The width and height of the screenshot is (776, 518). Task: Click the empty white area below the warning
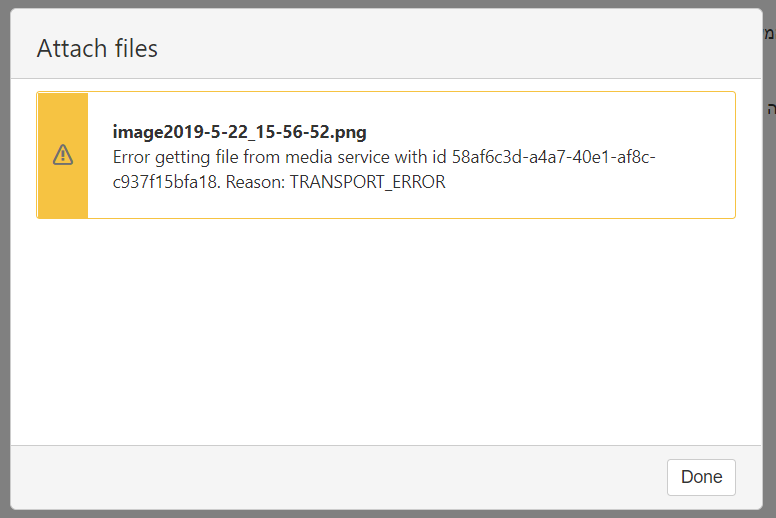(x=386, y=331)
